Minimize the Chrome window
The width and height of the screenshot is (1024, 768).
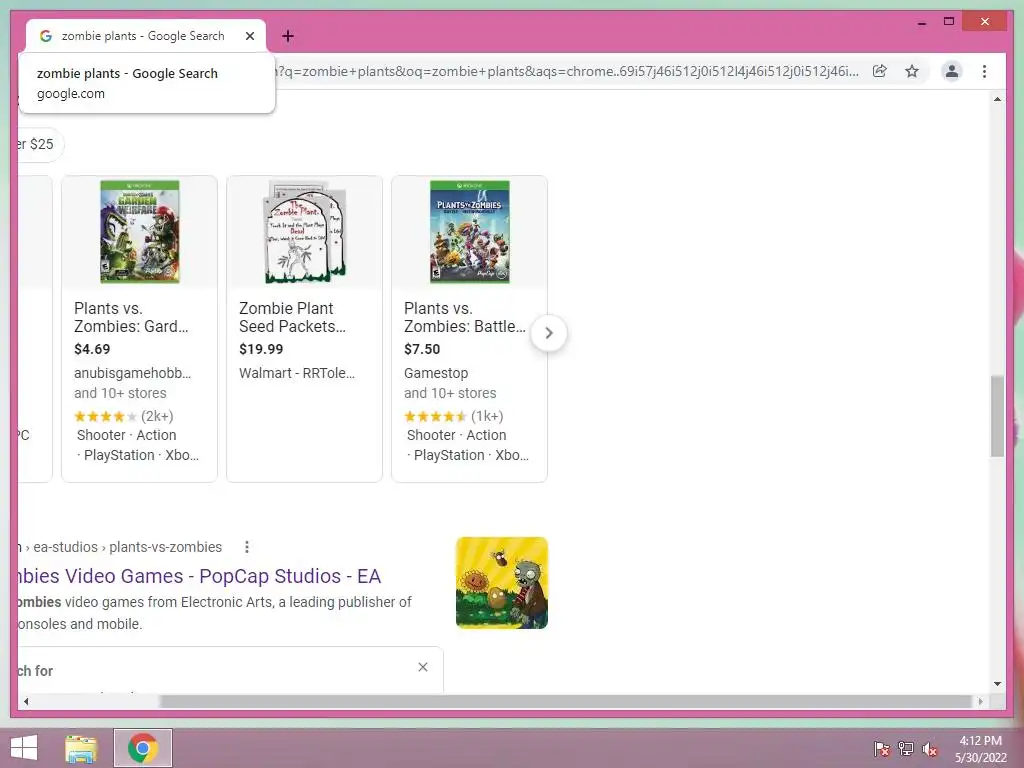coord(921,22)
